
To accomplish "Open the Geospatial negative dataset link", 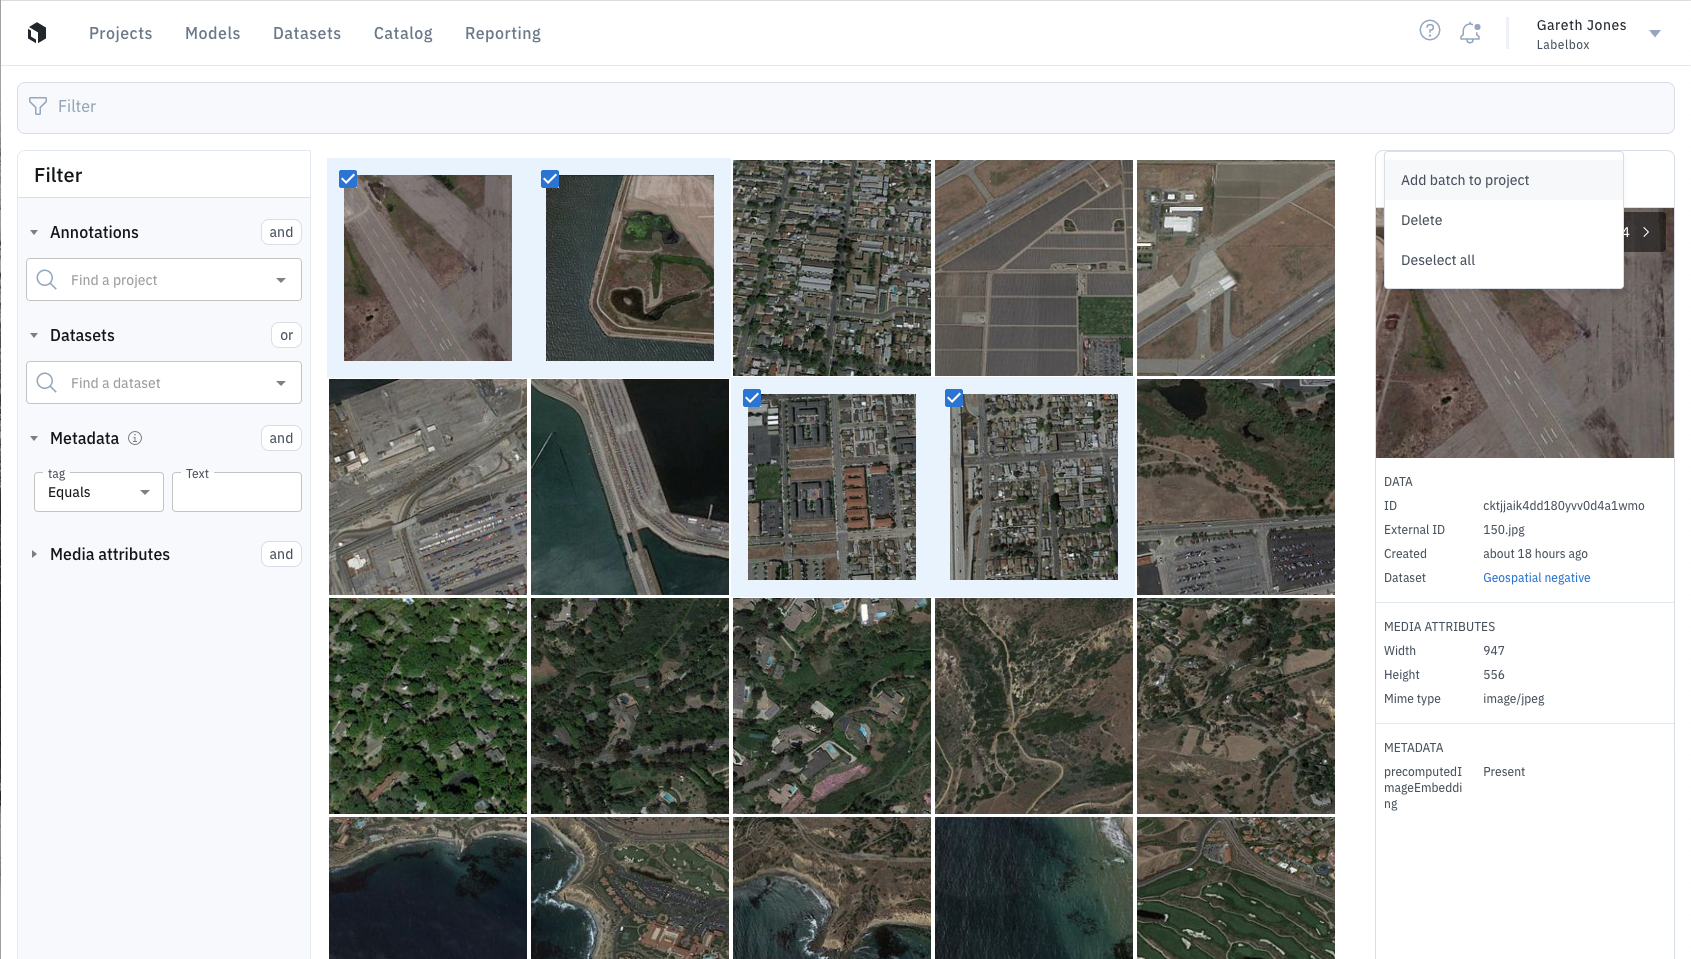I will (1536, 578).
